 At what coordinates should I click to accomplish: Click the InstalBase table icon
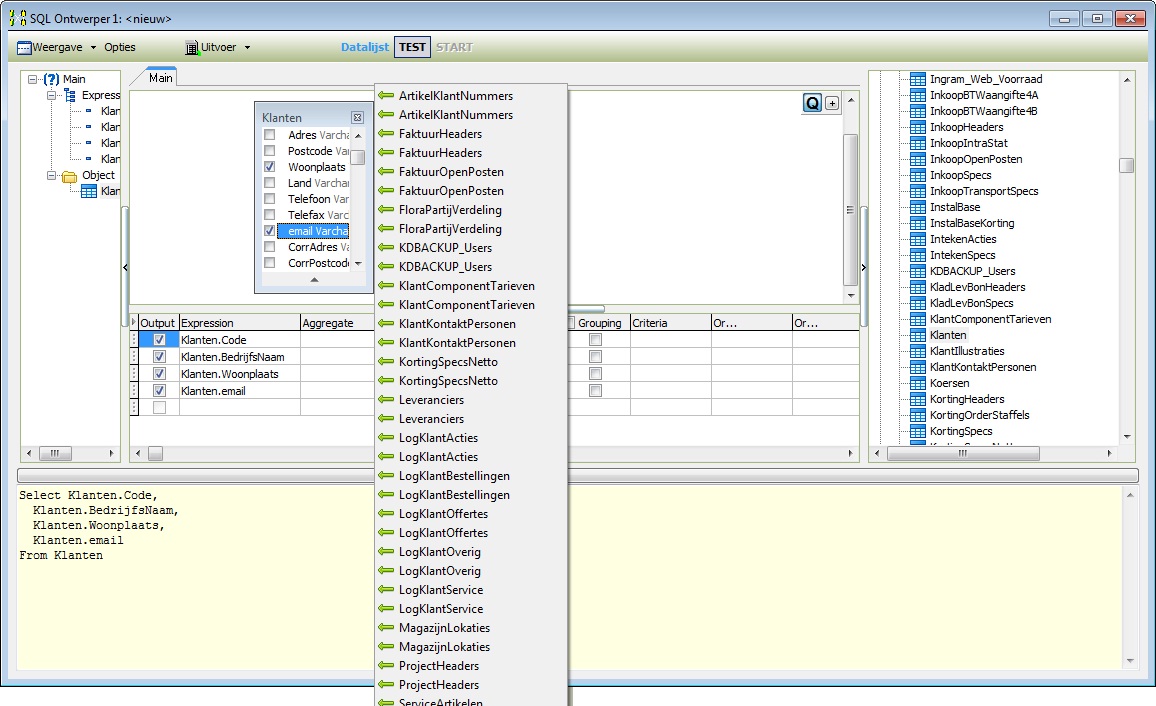pos(917,207)
